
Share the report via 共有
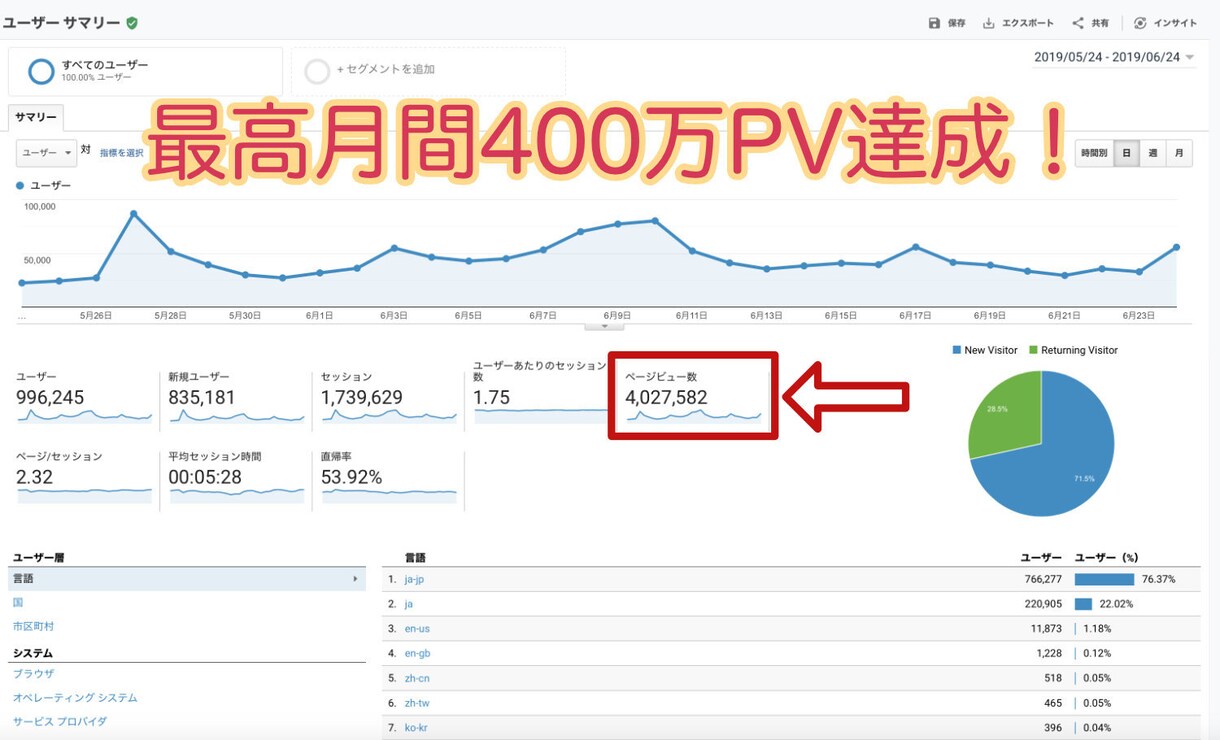1090,23
